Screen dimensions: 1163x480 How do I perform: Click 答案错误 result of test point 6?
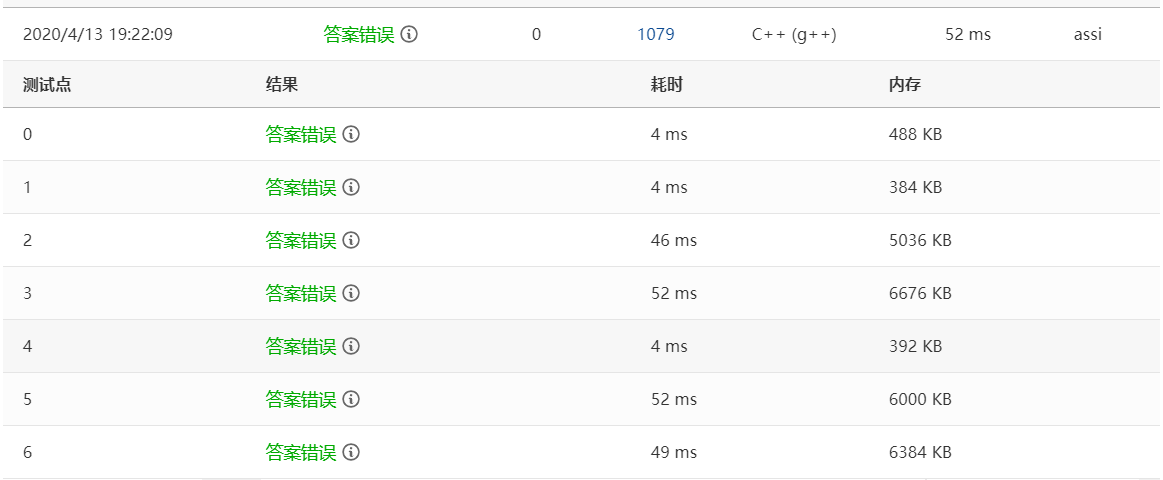pos(301,452)
